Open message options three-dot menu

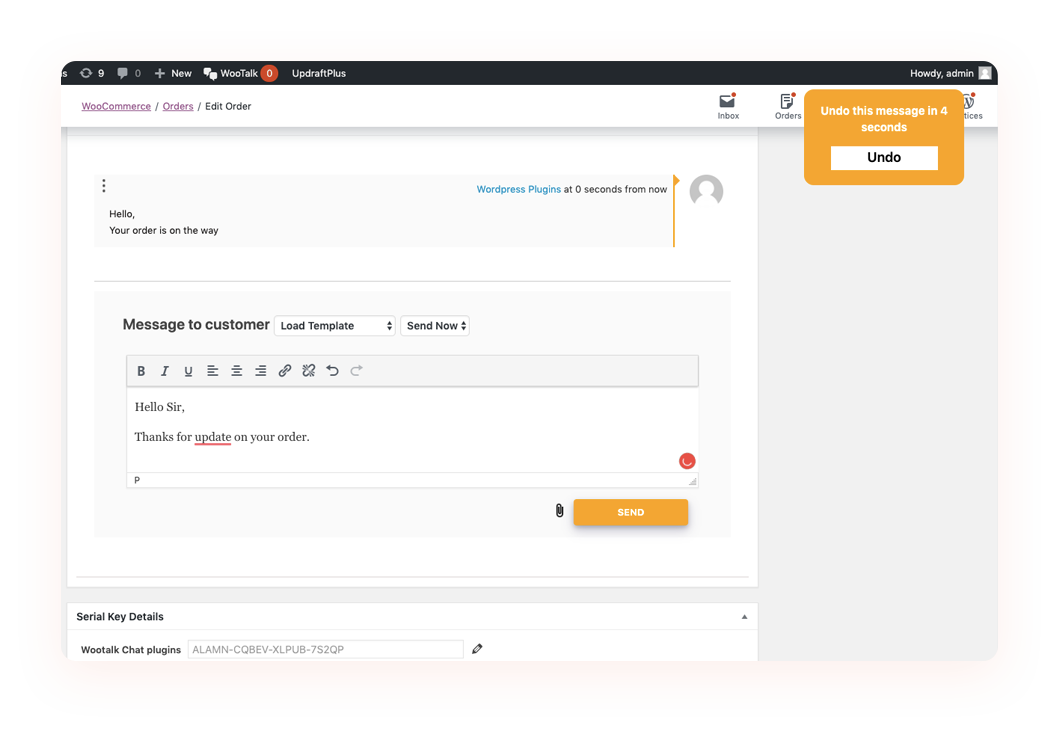[x=104, y=186]
